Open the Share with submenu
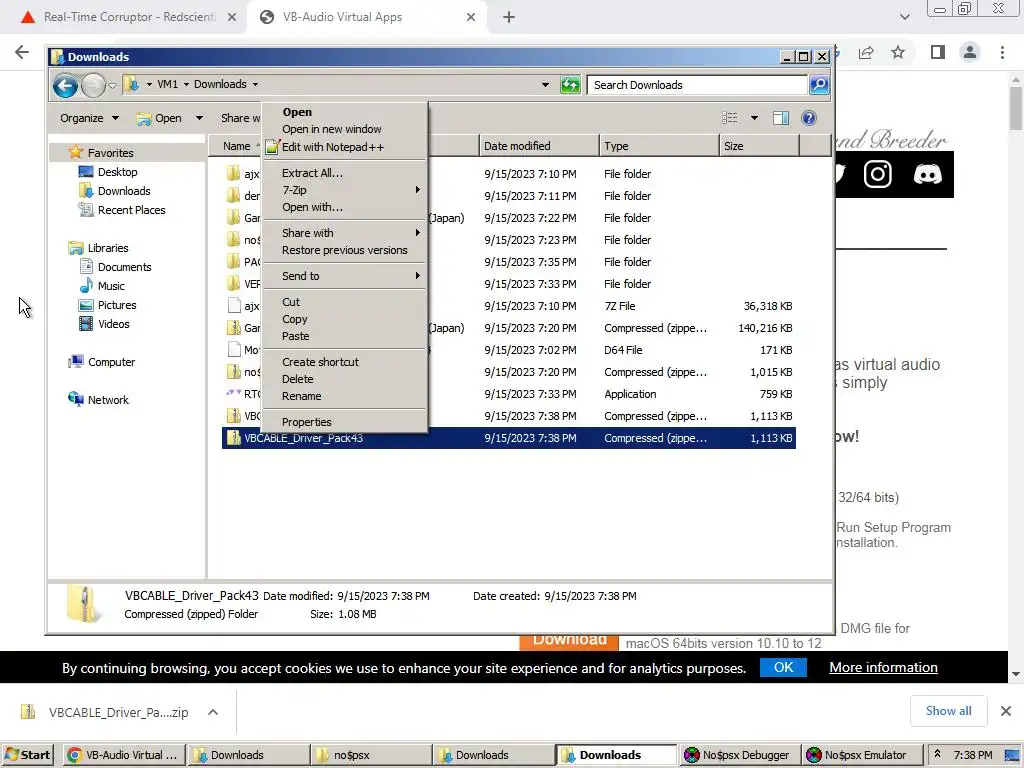1024x768 pixels. pos(345,233)
